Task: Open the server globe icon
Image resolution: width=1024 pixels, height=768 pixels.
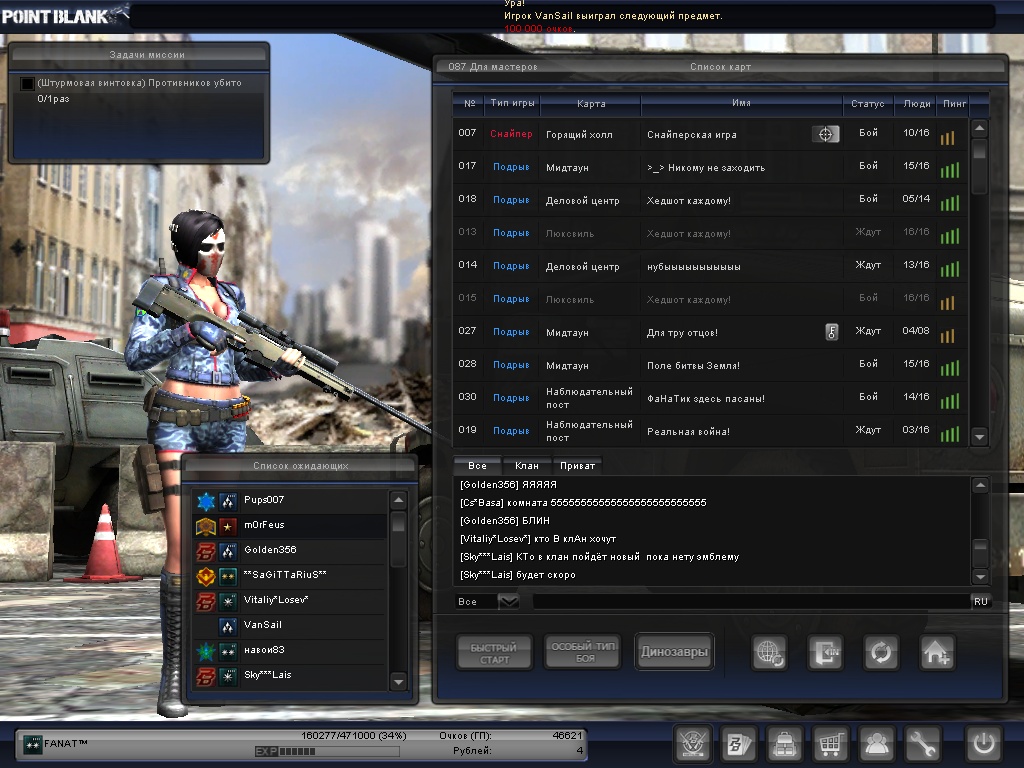Action: coord(769,653)
